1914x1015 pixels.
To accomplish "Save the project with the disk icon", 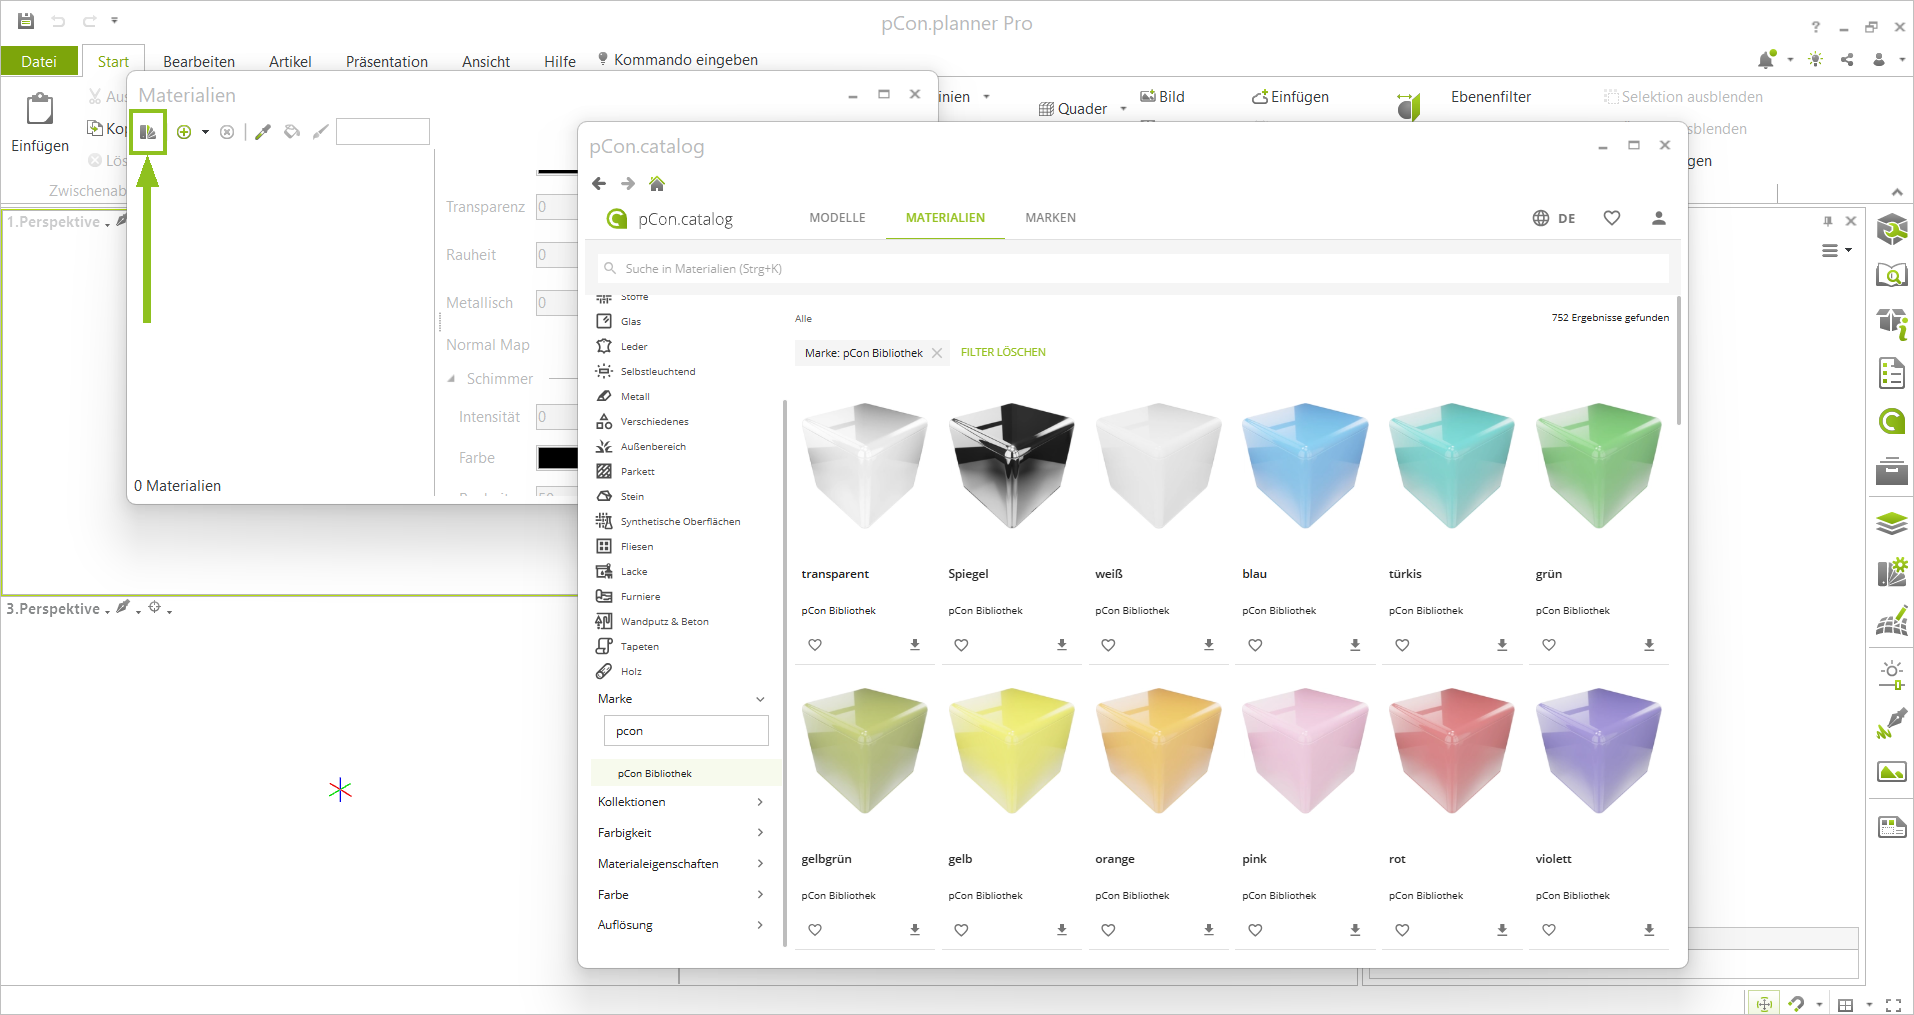I will click(26, 21).
